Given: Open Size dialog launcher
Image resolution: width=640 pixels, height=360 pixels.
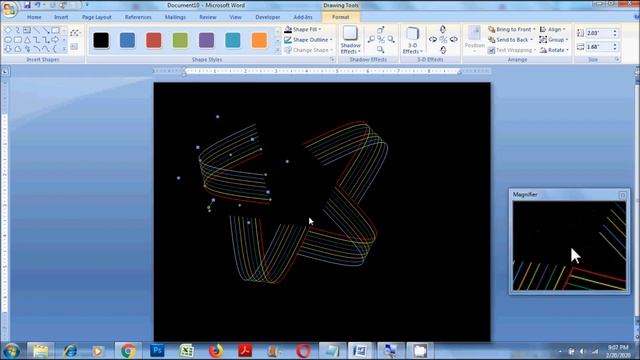Looking at the screenshot, I should [617, 60].
